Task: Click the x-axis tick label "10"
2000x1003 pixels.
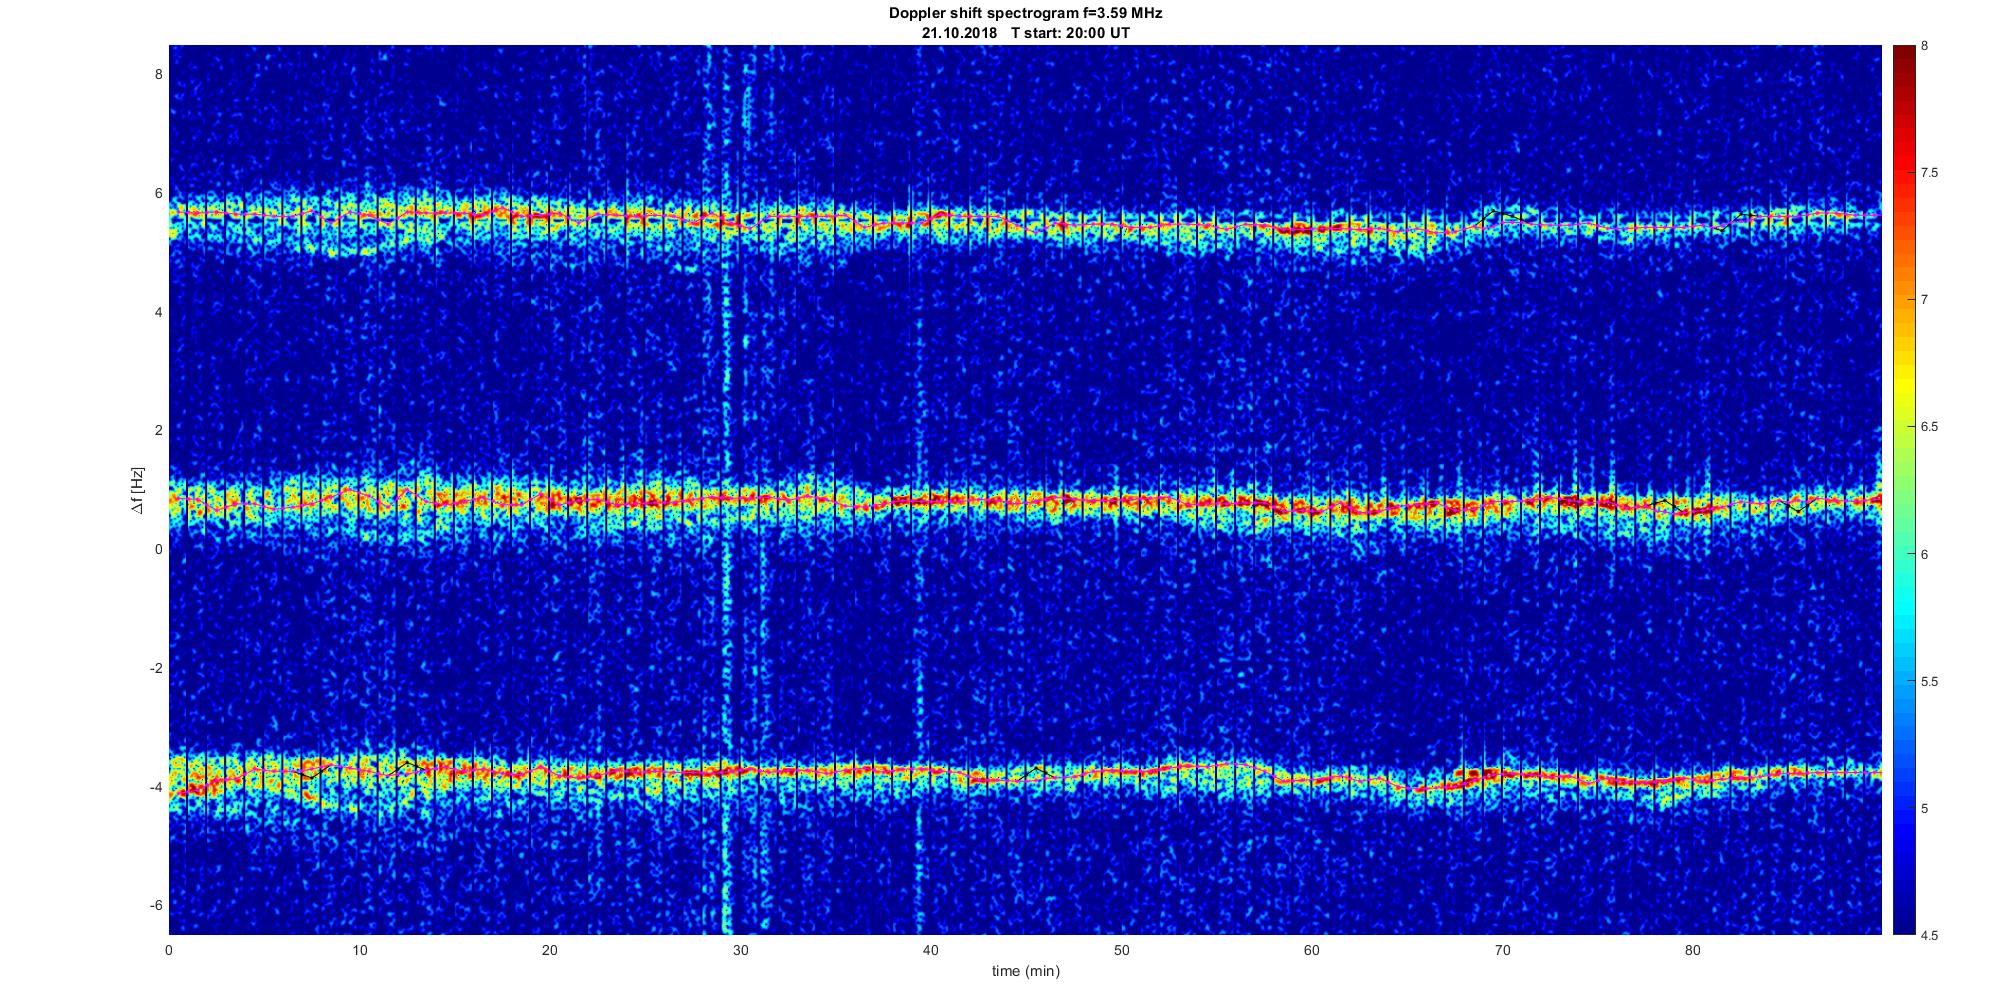Action: coord(360,950)
